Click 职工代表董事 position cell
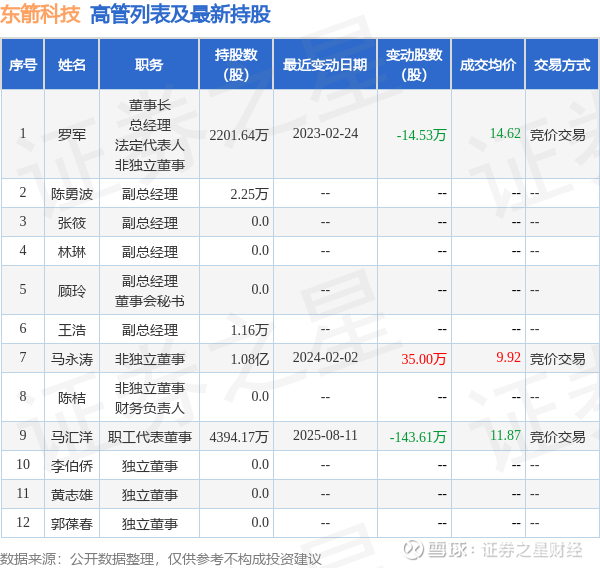The height and width of the screenshot is (568, 600). (150, 437)
